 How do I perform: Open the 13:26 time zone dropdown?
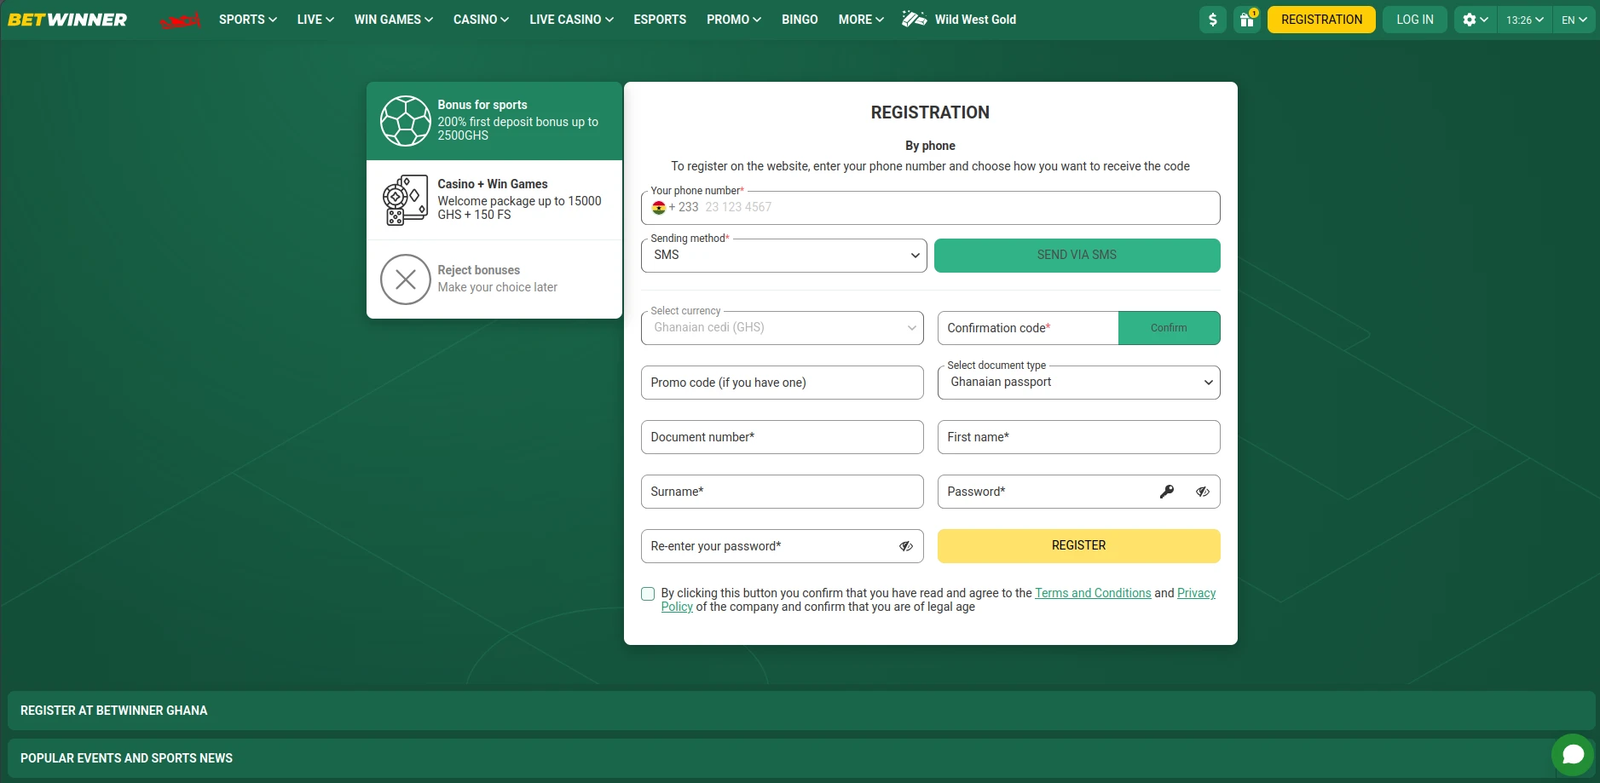(1525, 20)
